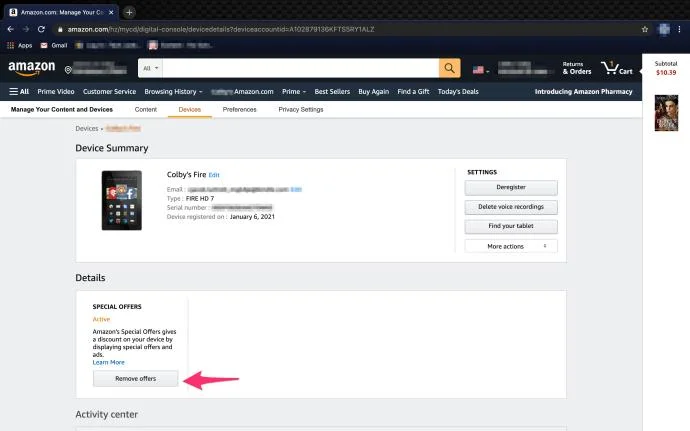Click Manage Your Content and Devices heading
Viewport: 690px width, 431px height.
point(62,109)
